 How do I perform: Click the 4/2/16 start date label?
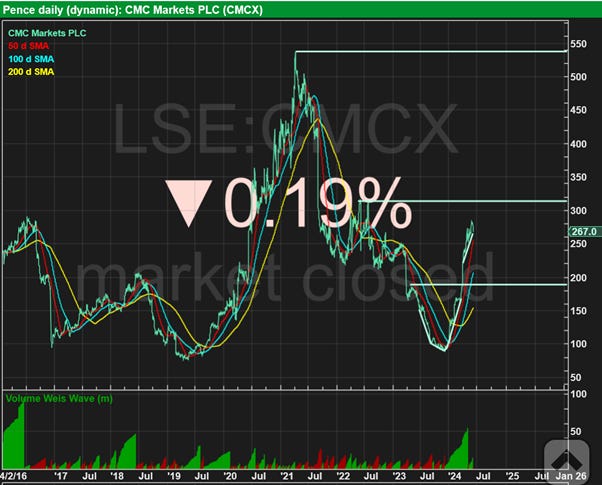[14, 476]
